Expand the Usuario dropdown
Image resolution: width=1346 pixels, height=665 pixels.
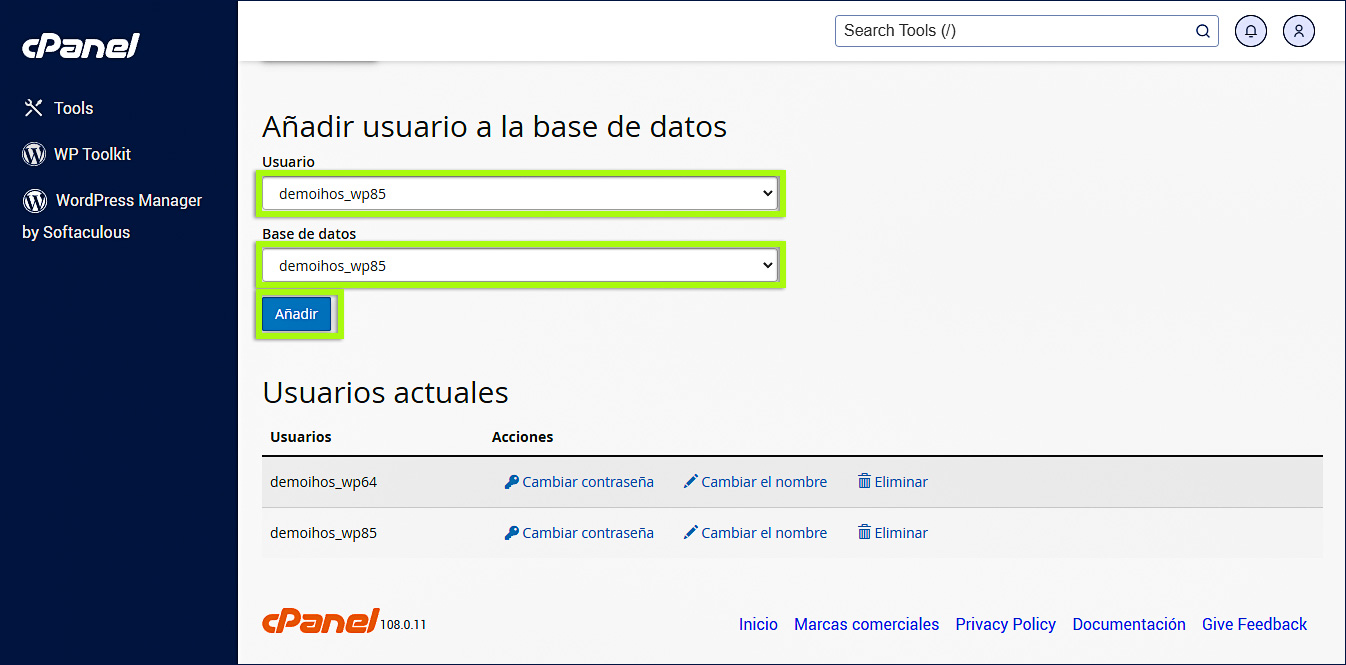[x=520, y=194]
